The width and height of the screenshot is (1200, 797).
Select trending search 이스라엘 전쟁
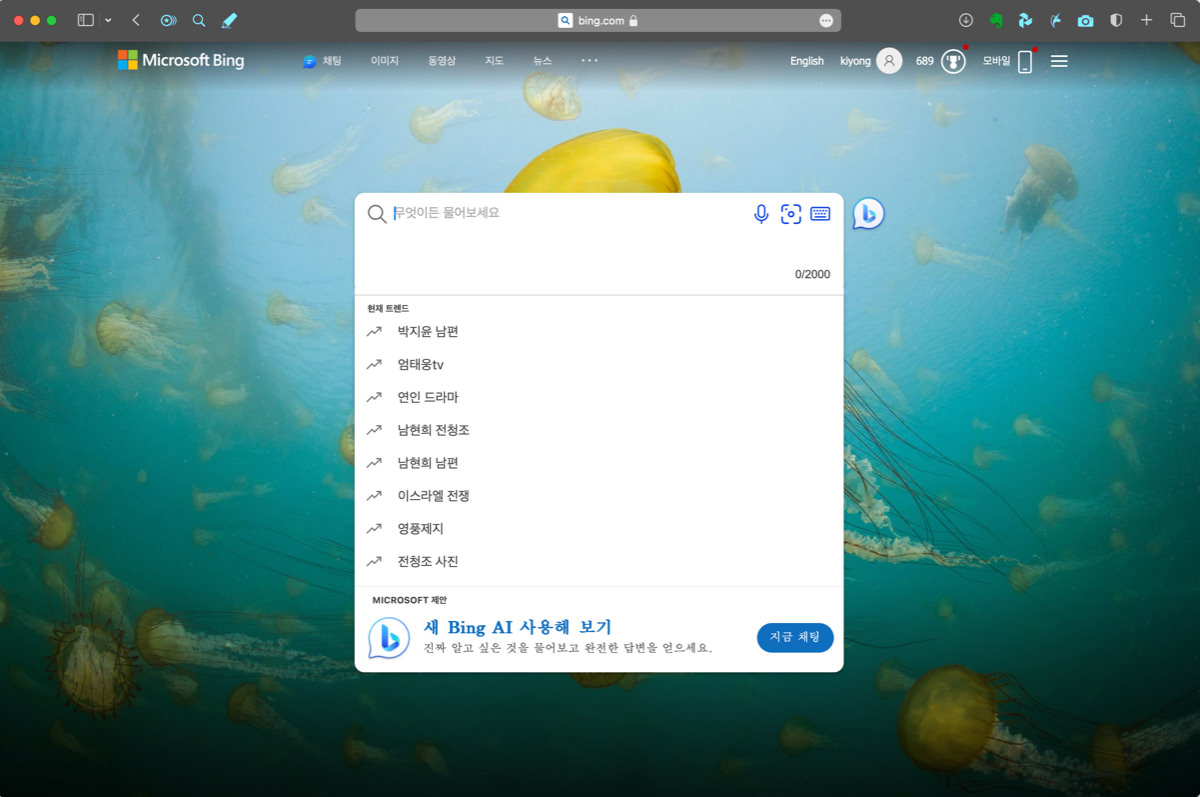coord(433,496)
